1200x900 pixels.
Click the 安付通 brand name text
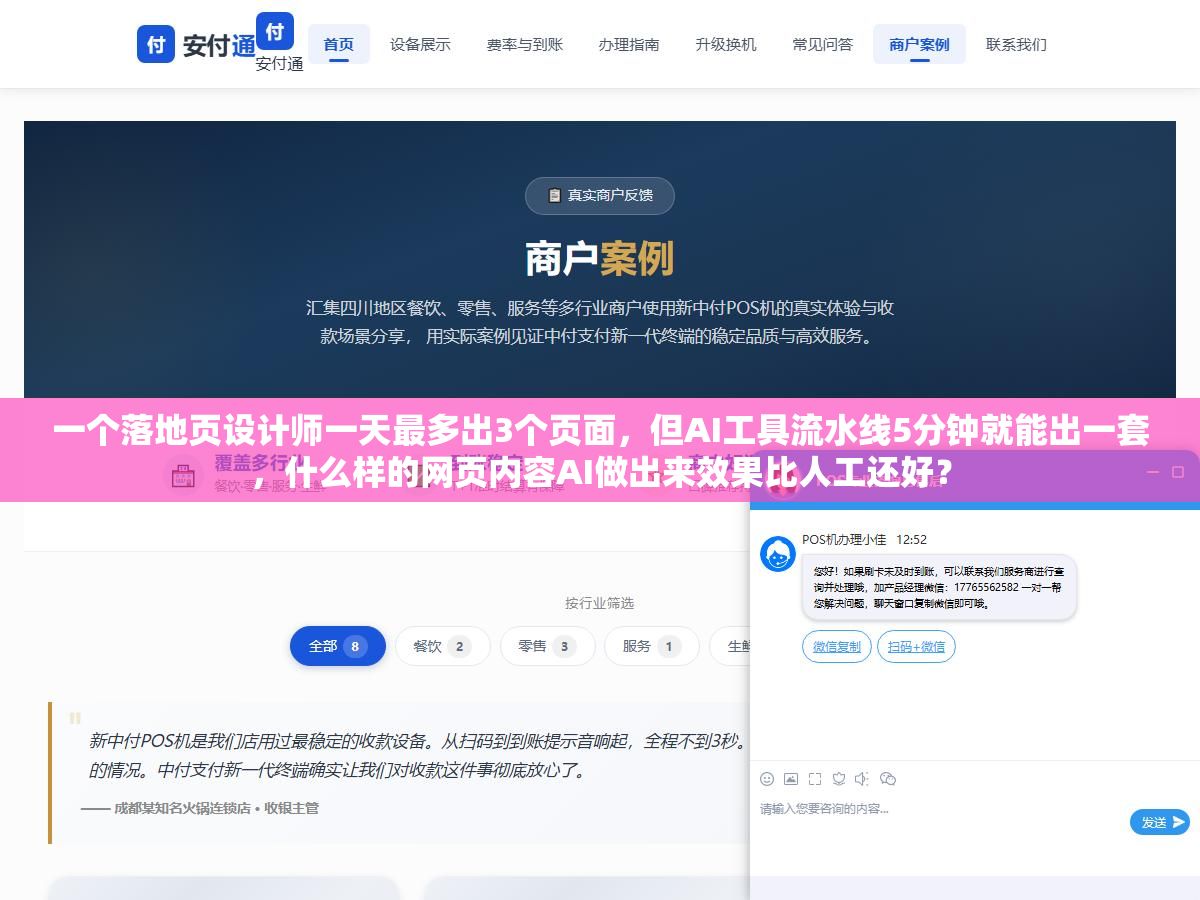(x=219, y=45)
